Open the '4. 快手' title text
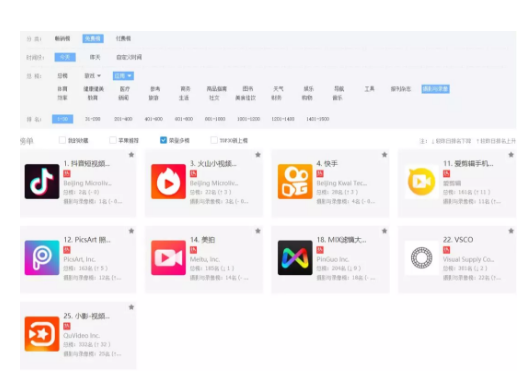Screen dimensions: 529x383 click(327, 164)
